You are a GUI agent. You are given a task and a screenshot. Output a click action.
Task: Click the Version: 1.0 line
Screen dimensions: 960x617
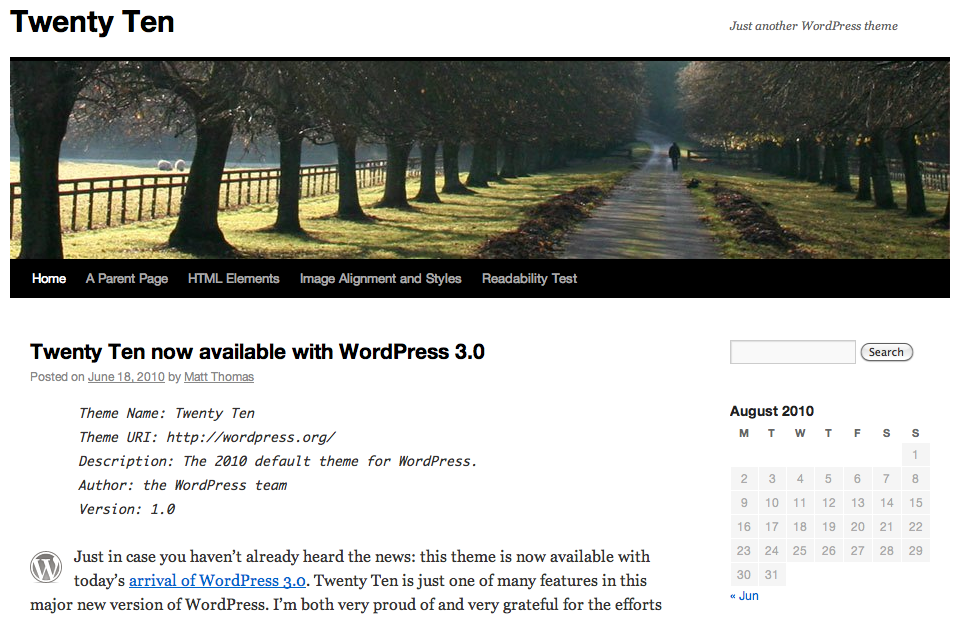click(x=127, y=509)
